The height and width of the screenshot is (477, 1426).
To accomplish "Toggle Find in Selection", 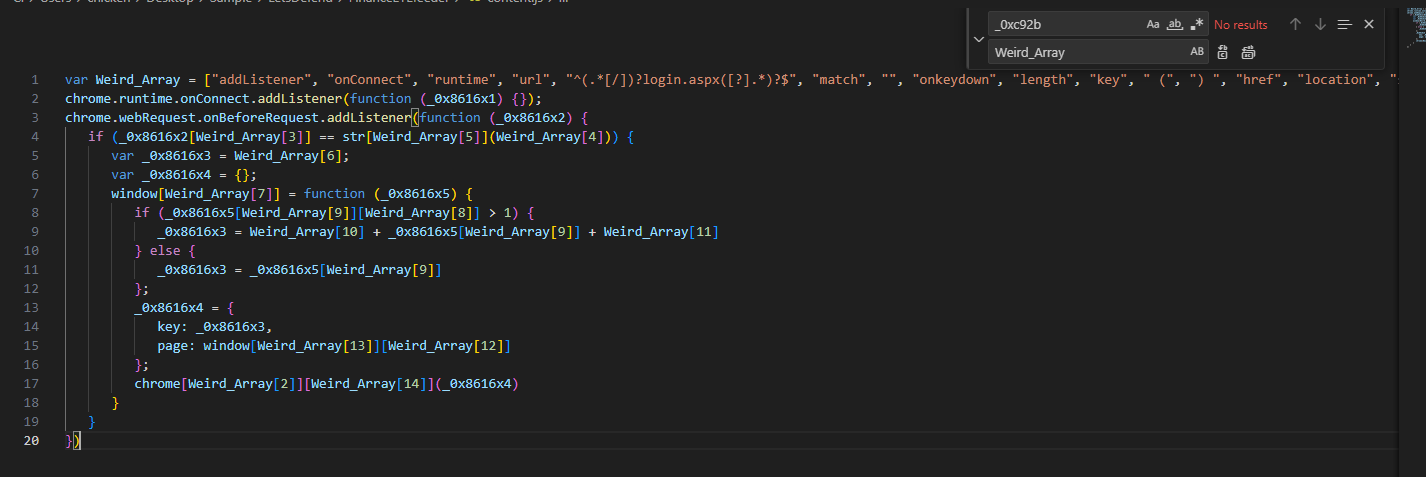I will coord(1345,25).
